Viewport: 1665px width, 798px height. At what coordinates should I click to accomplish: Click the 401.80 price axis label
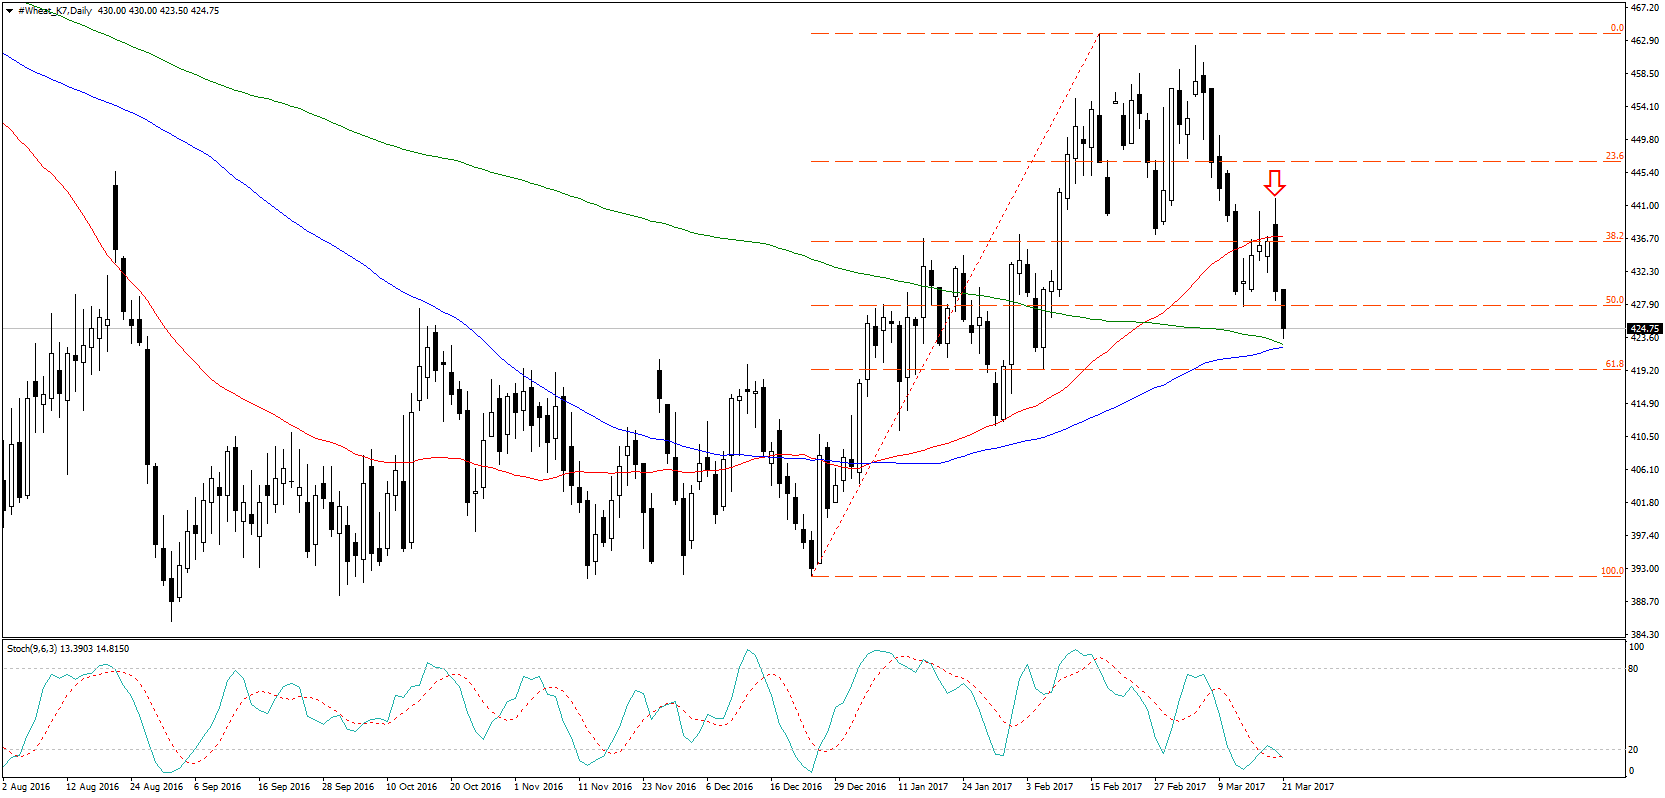(1645, 503)
